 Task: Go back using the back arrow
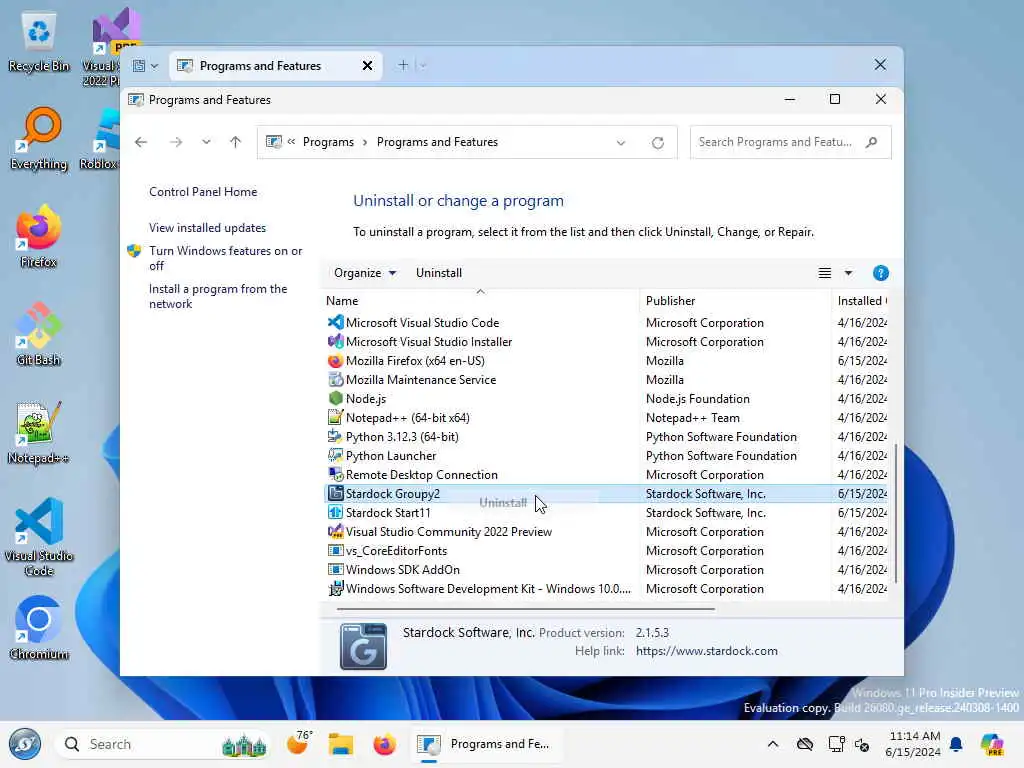tap(141, 142)
